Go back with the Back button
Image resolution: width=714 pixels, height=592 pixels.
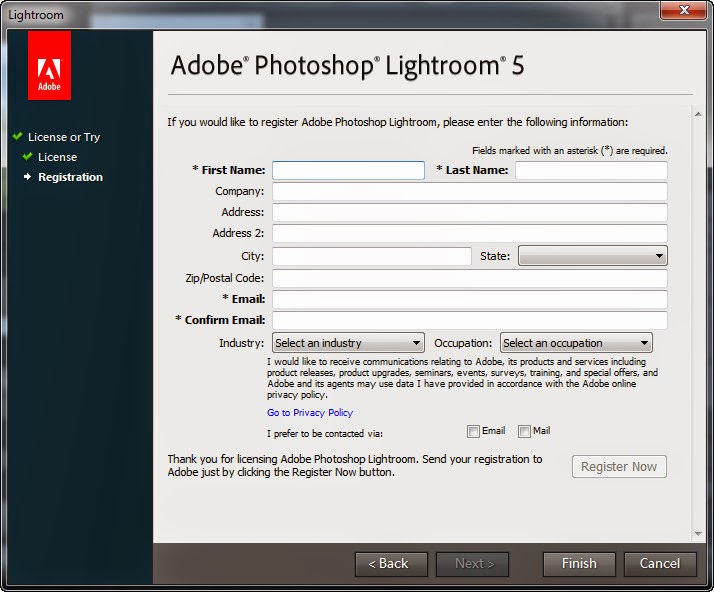[x=391, y=564]
